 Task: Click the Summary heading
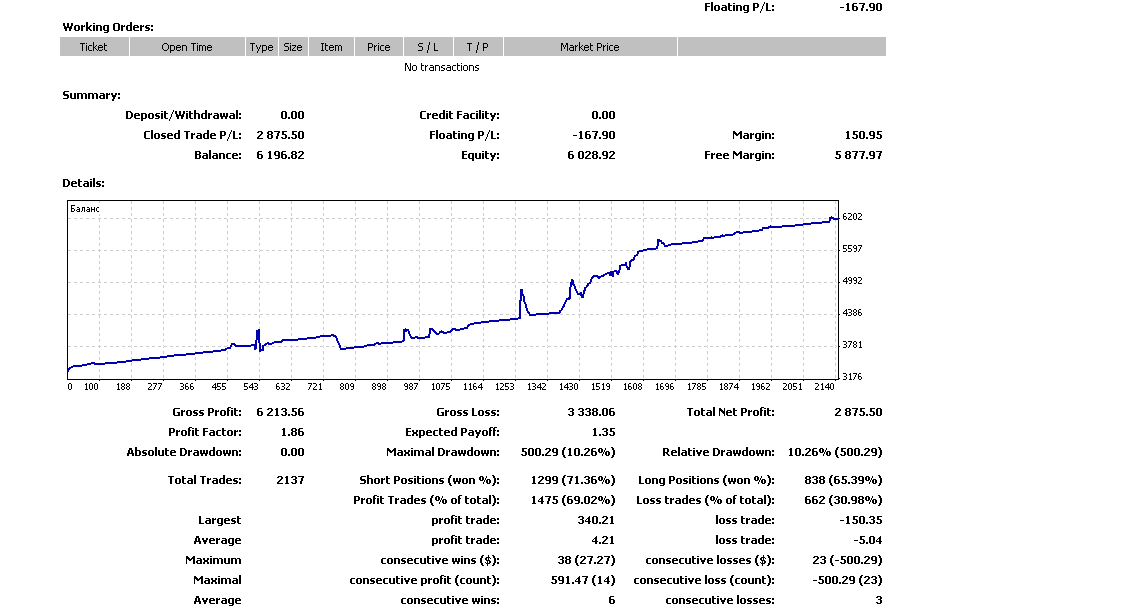91,95
